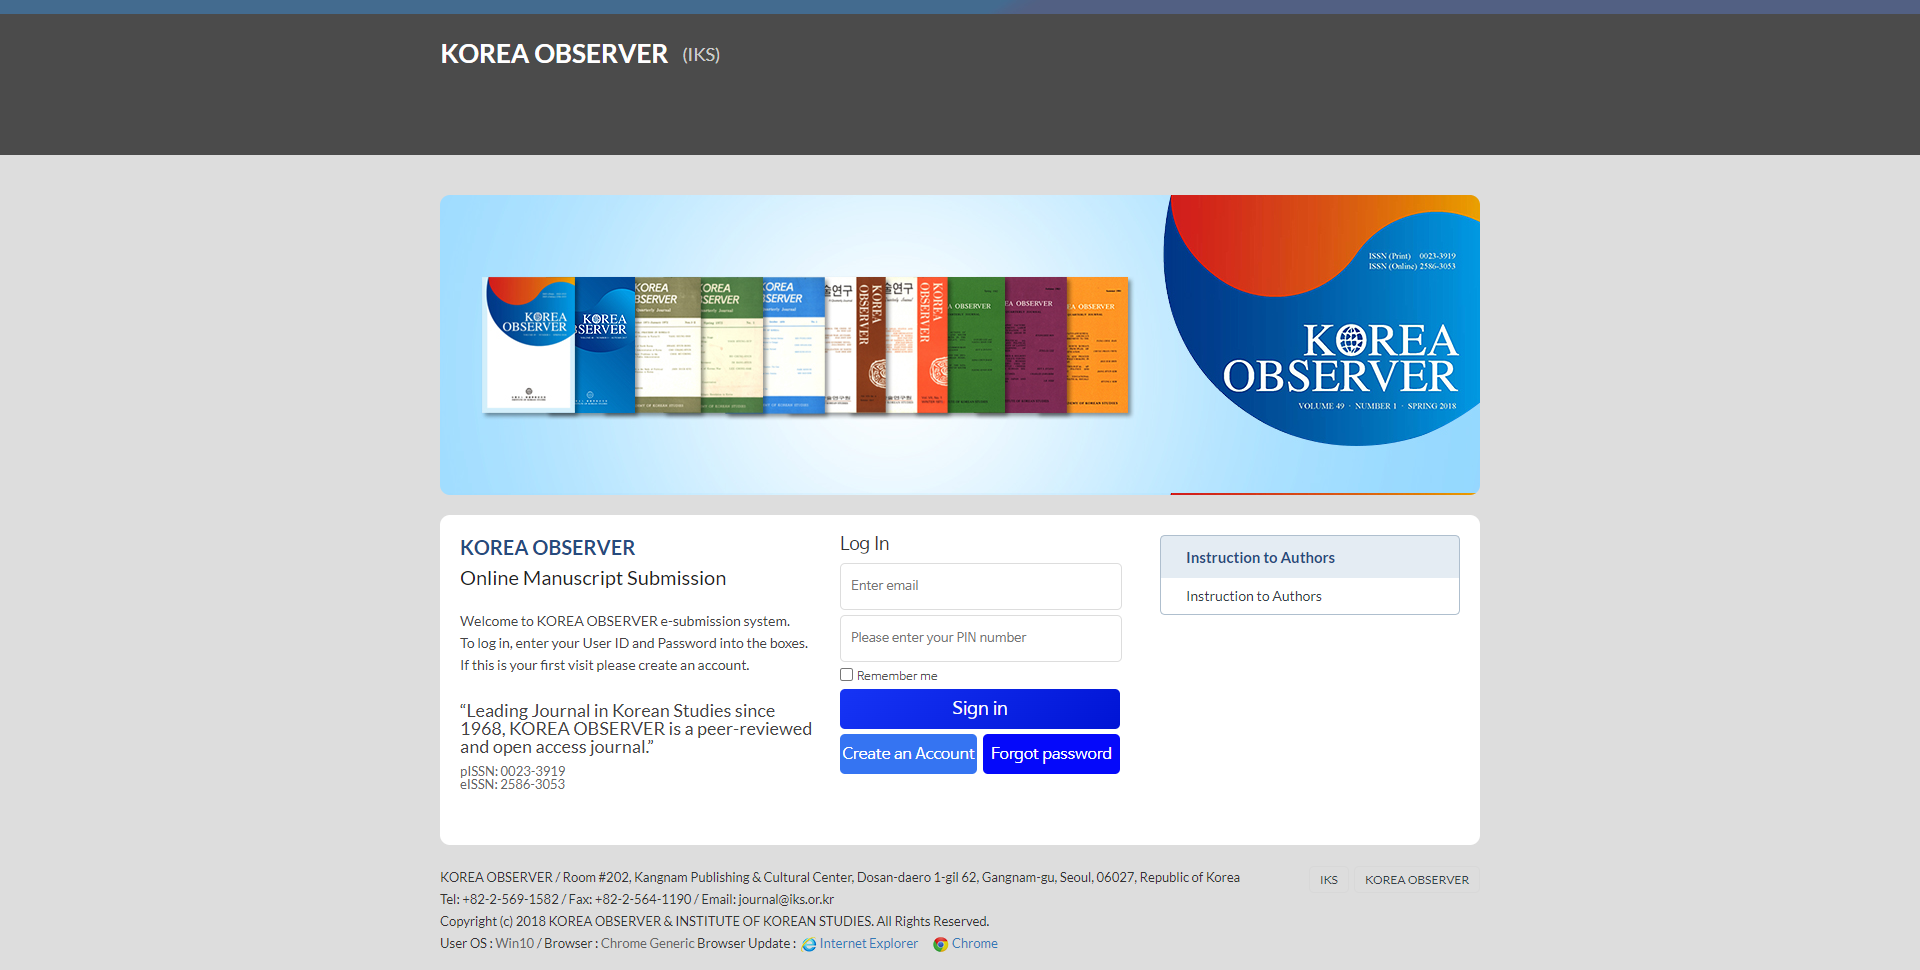
Task: Click the KOREA OBSERVER footer button
Action: [1416, 879]
